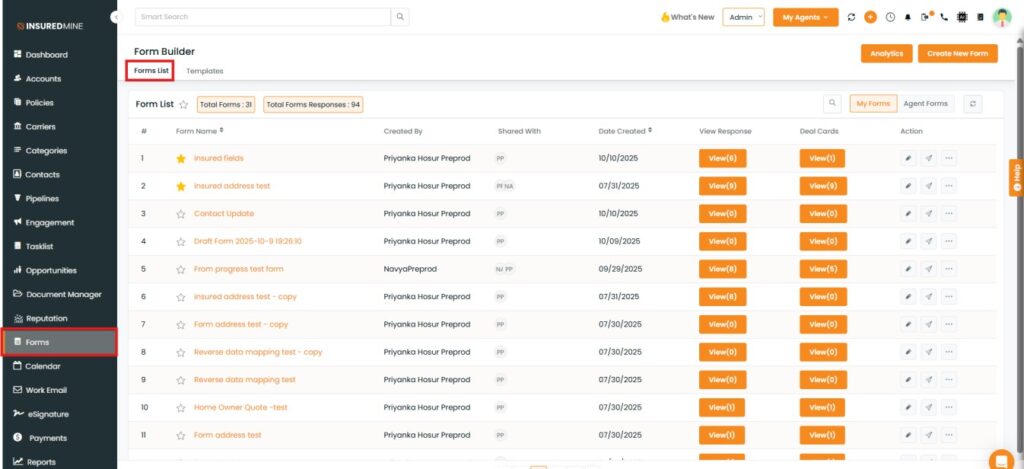
Task: Expand the My Agents dropdown
Action: (x=805, y=17)
